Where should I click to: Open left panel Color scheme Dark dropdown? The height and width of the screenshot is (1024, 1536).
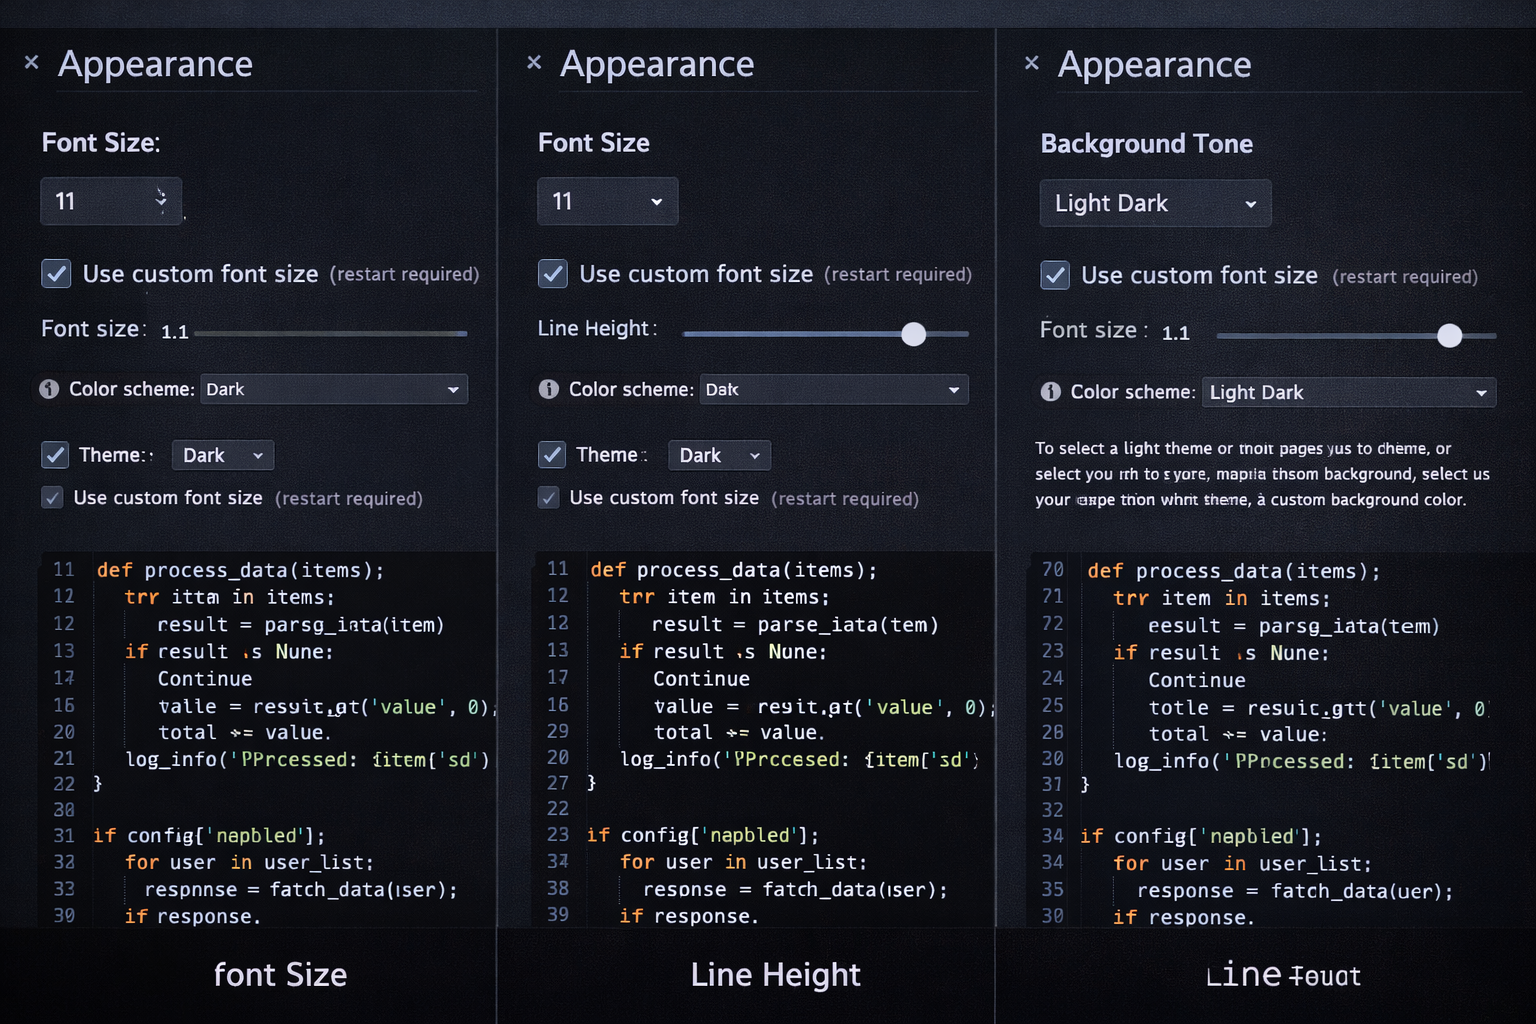[334, 389]
